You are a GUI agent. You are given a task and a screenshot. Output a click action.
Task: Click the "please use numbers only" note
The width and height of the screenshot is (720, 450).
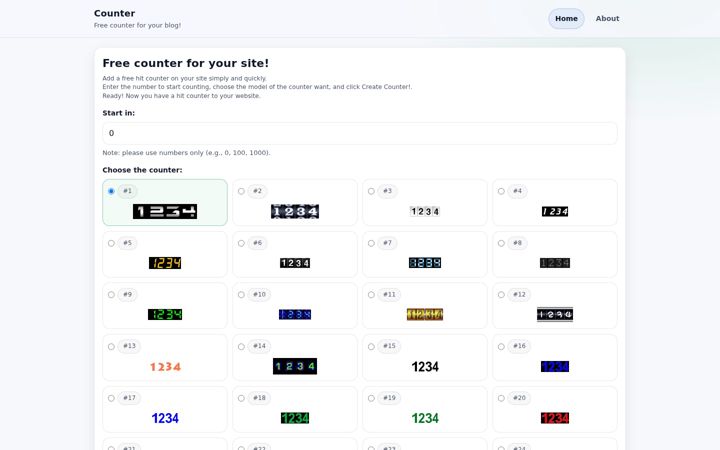(186, 152)
